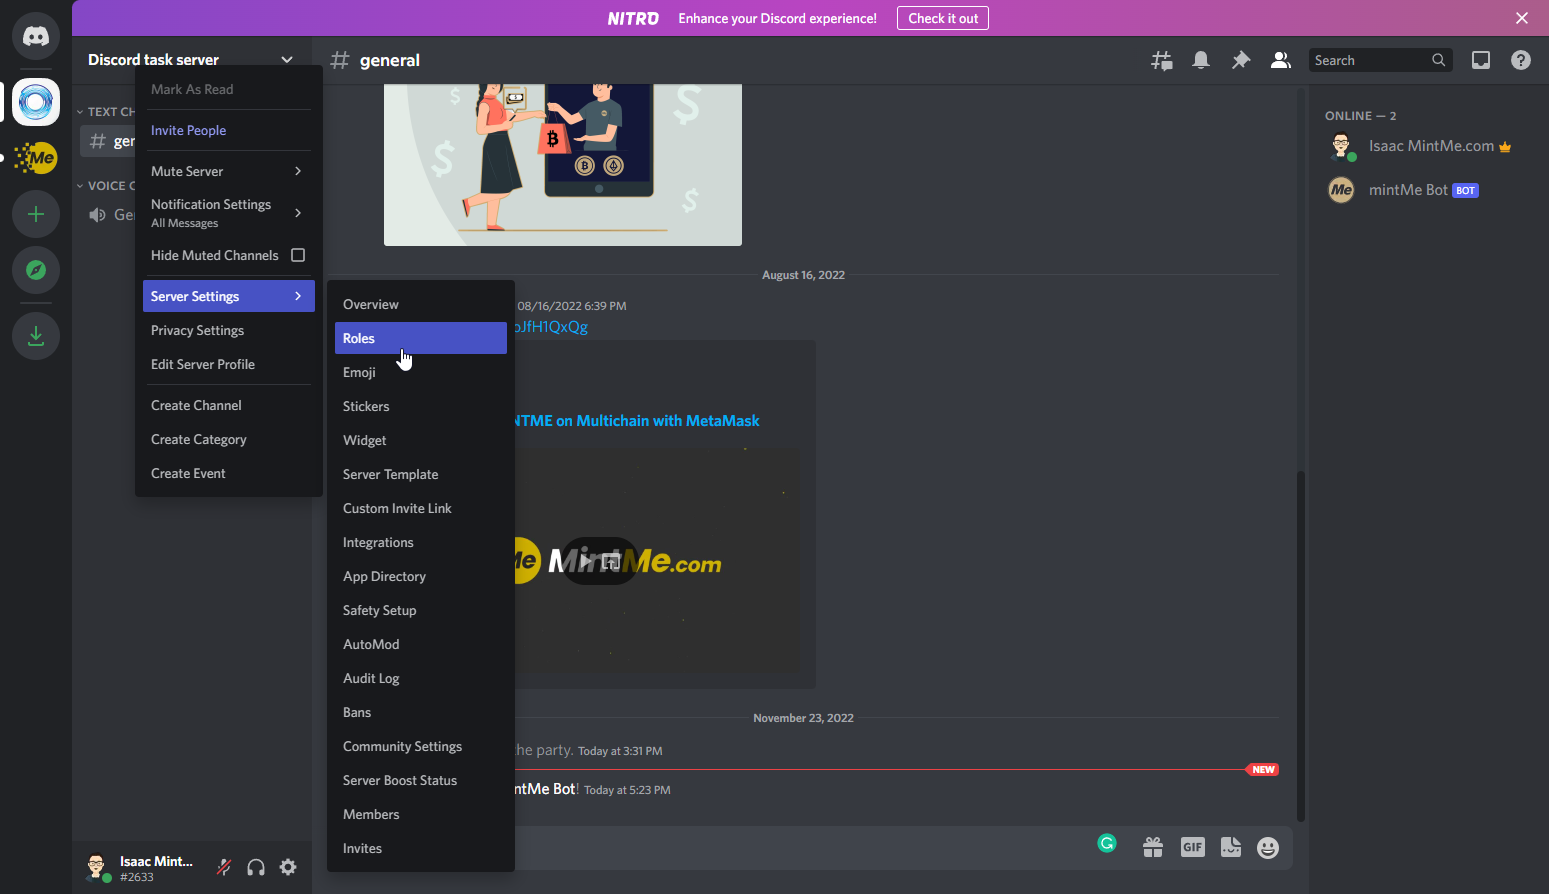Select Audit Log menu entry
The image size is (1549, 894).
371,678
